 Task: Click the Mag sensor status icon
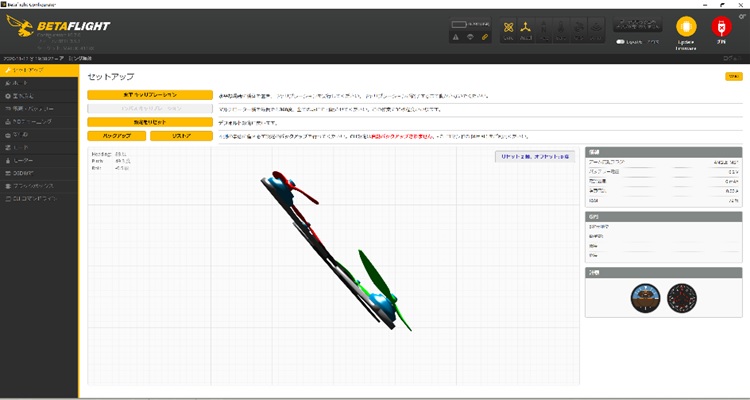(543, 30)
